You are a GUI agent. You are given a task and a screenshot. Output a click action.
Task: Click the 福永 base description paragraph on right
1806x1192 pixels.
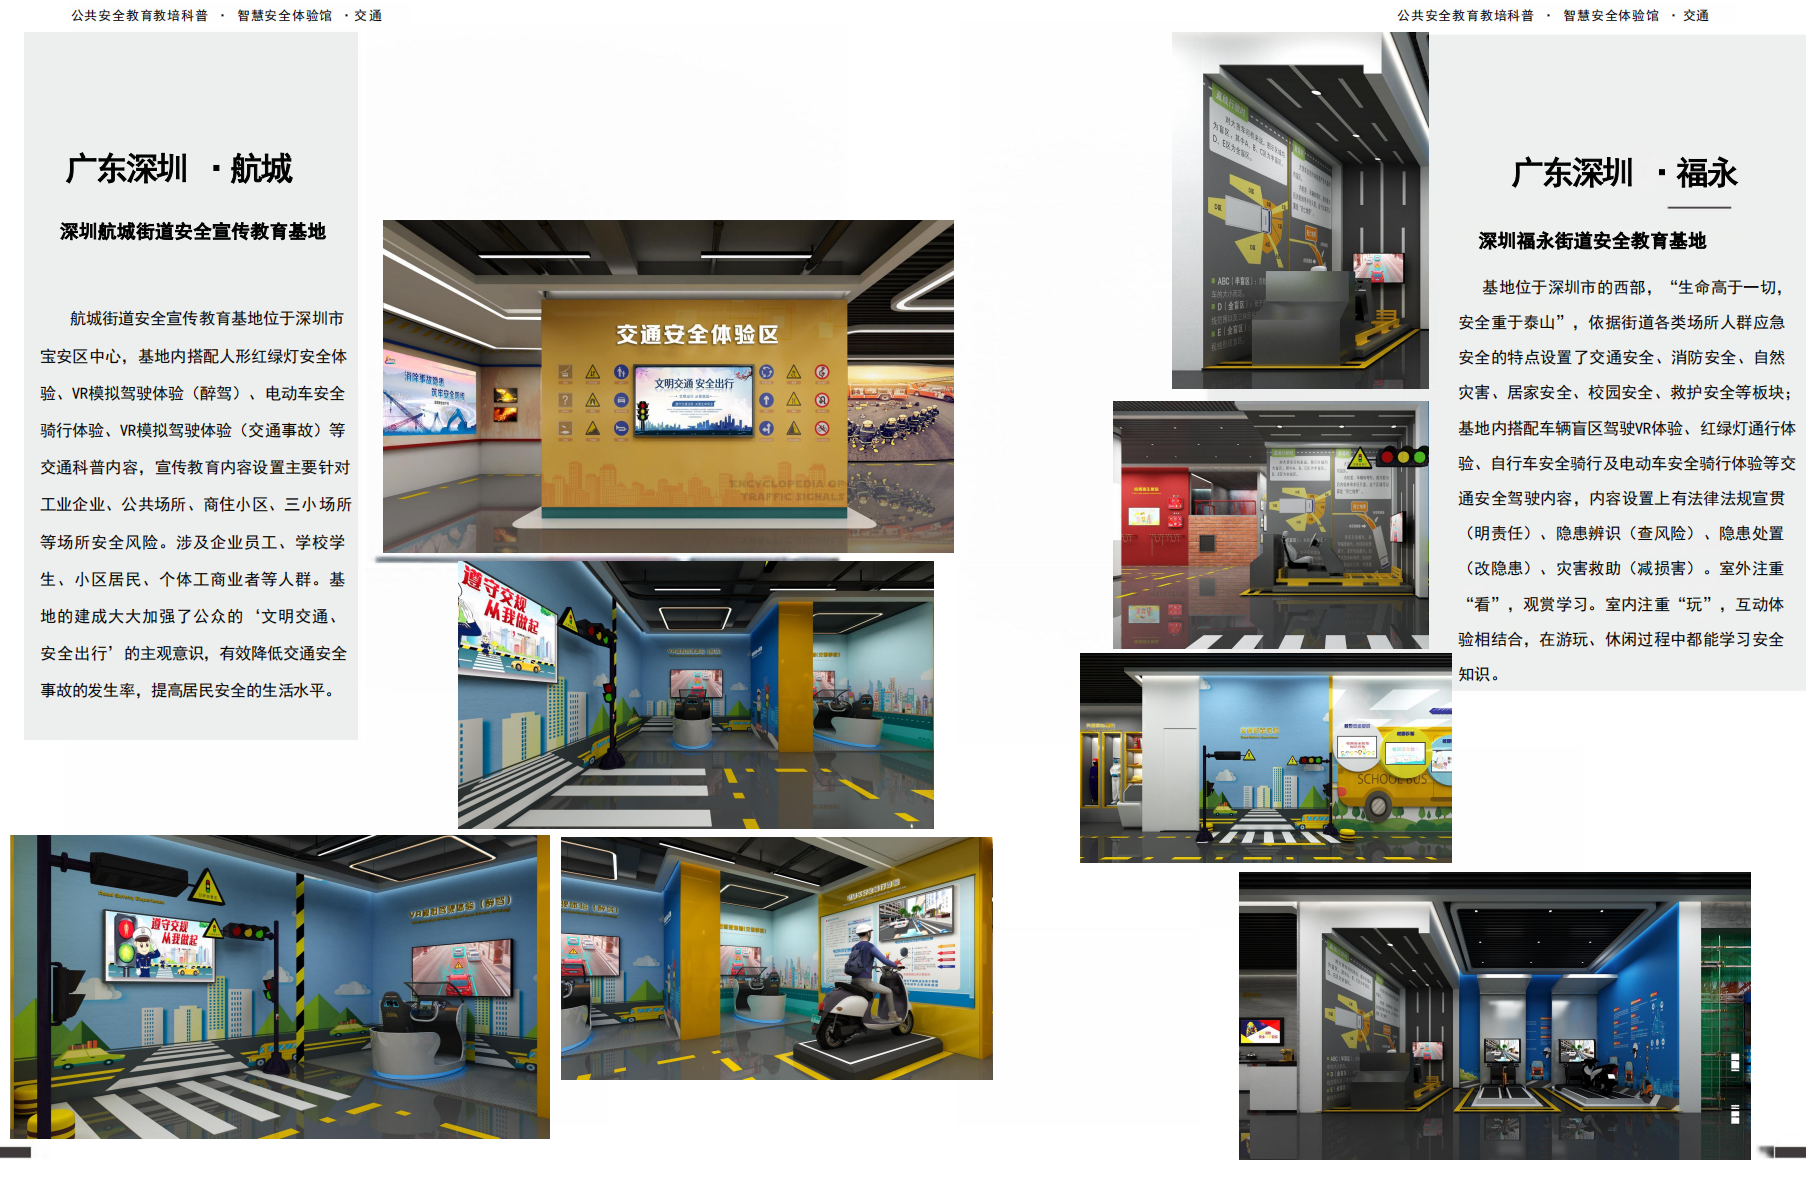coord(1625,480)
